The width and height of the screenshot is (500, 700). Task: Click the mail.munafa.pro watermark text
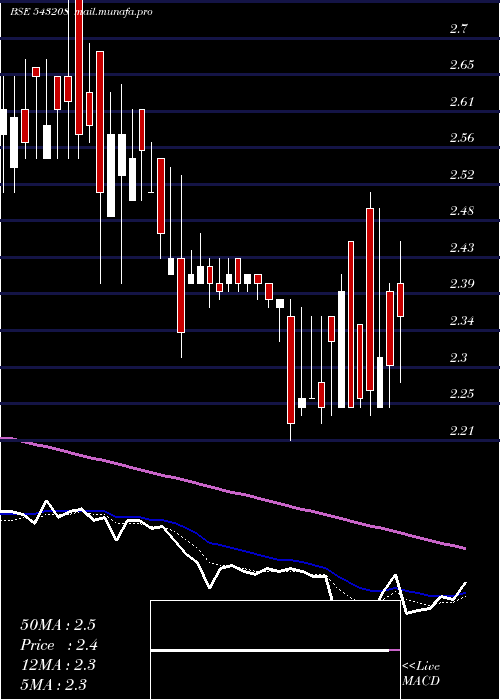113,12
